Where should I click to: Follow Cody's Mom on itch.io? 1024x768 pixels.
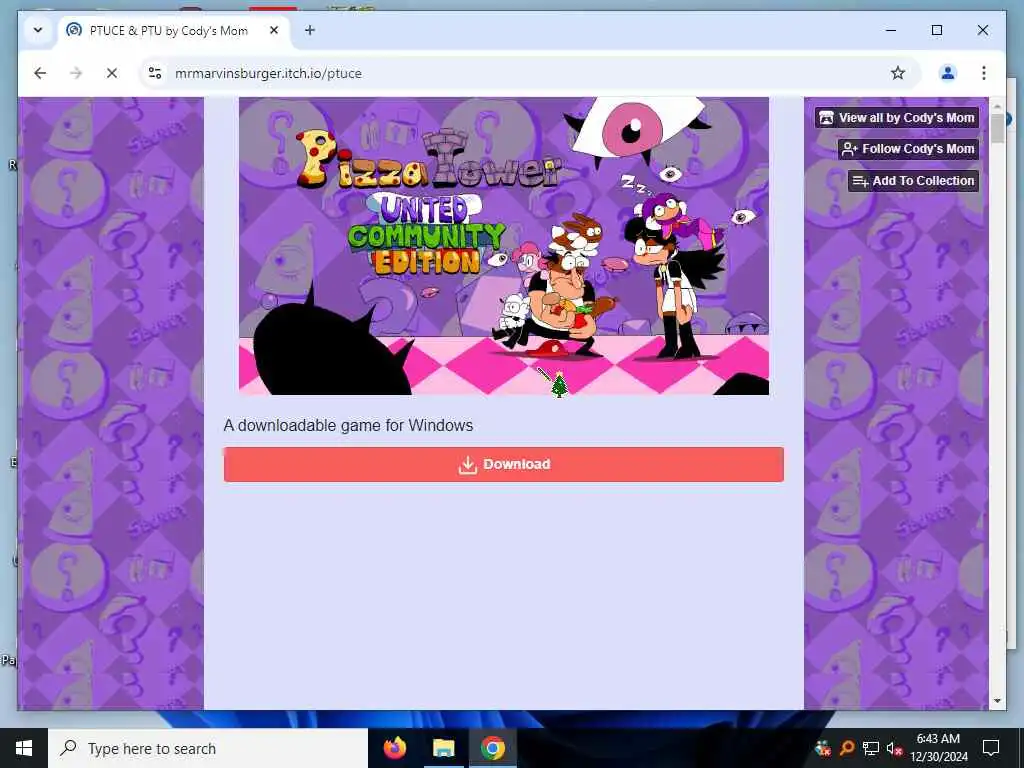908,149
